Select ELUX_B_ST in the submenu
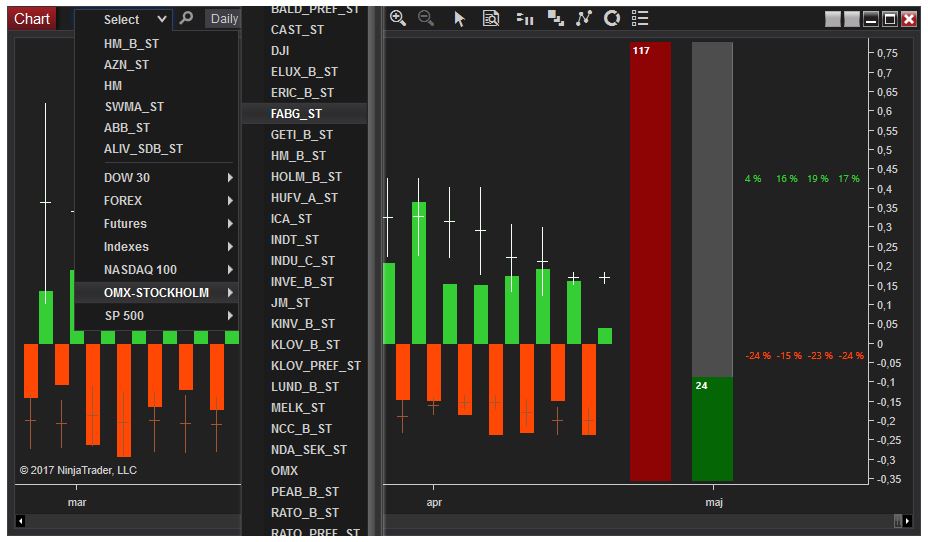Viewport: 928px width, 542px height. [x=305, y=72]
